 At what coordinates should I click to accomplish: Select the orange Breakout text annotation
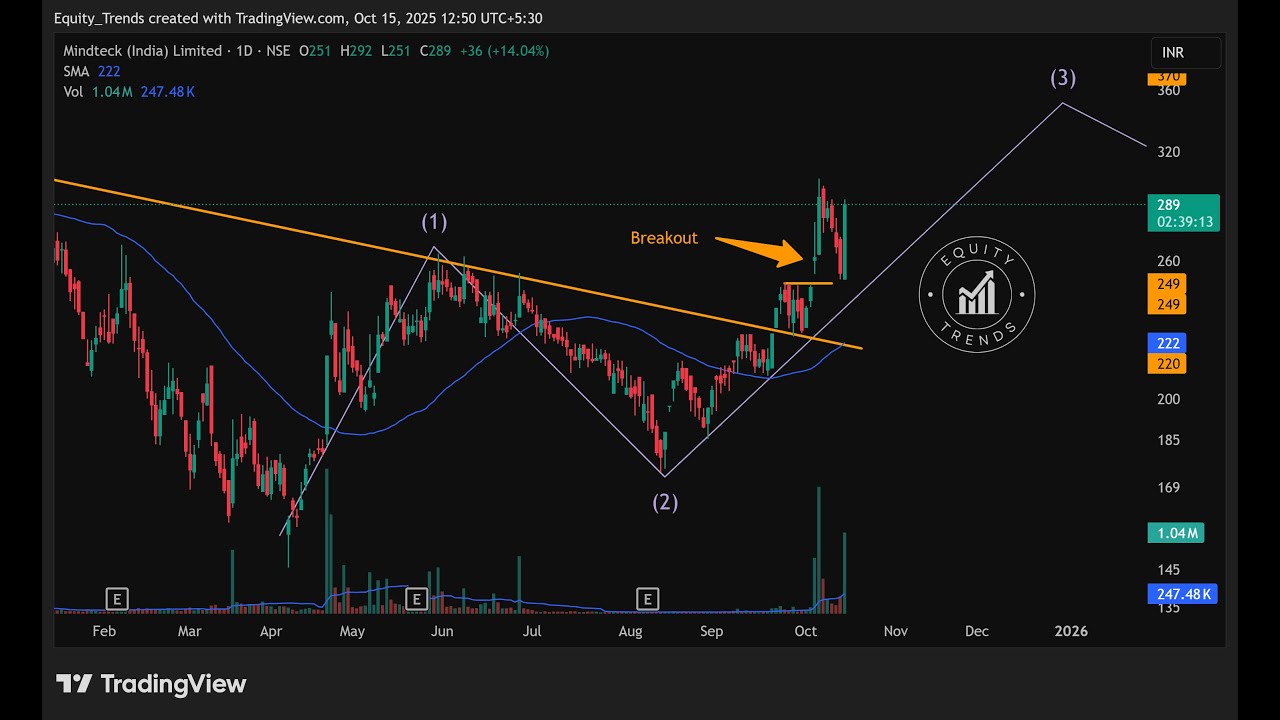point(664,238)
